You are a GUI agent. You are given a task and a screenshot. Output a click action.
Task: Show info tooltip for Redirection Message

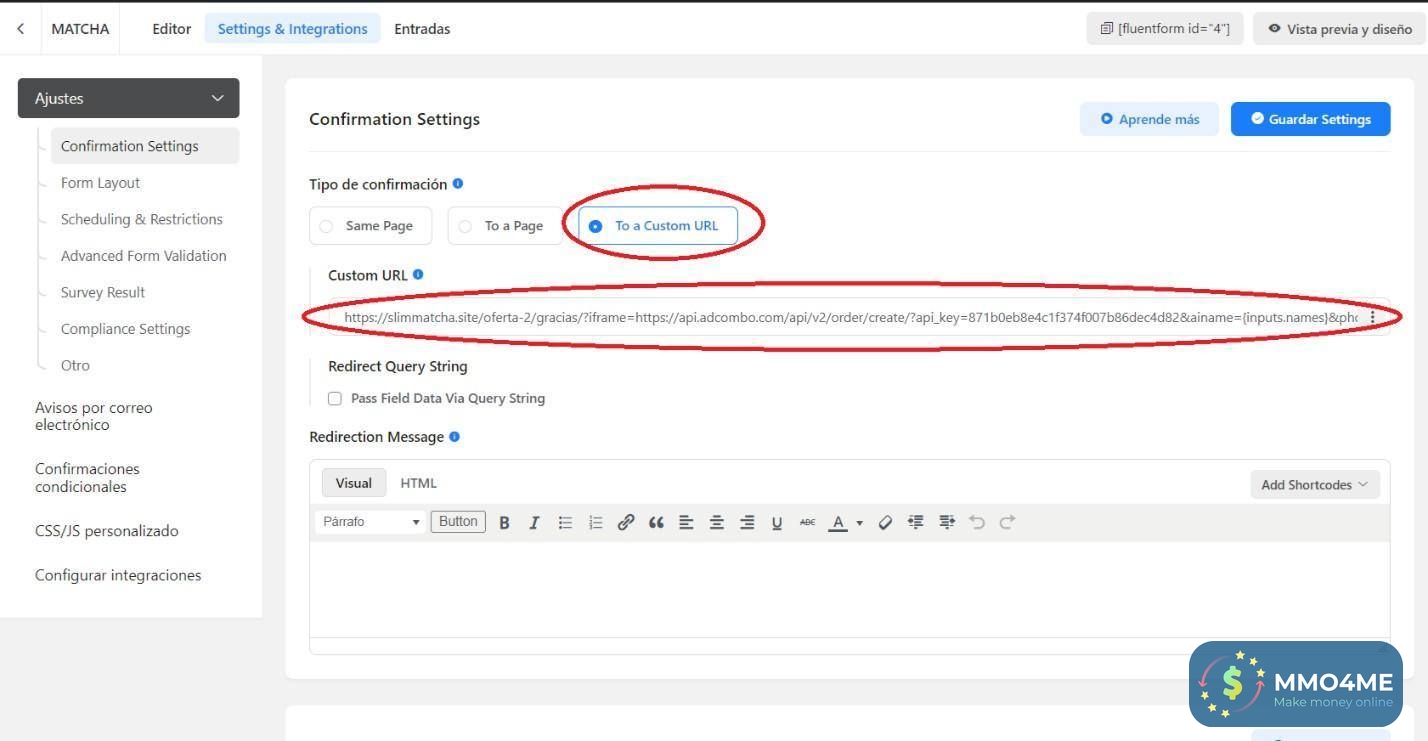(x=454, y=437)
